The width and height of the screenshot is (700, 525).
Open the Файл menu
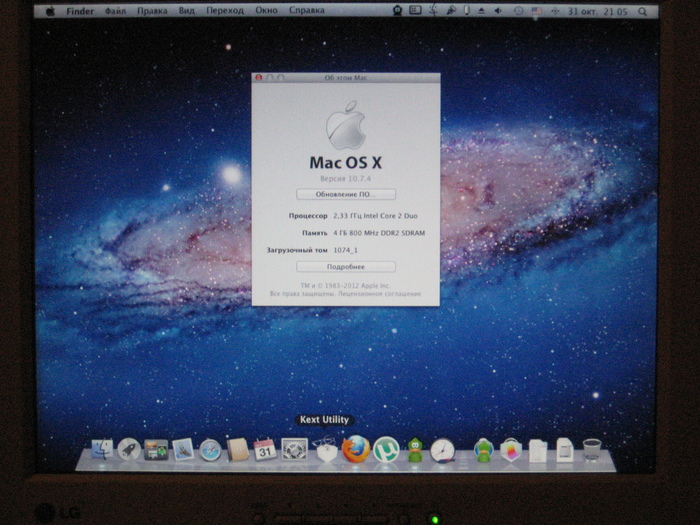pyautogui.click(x=116, y=11)
